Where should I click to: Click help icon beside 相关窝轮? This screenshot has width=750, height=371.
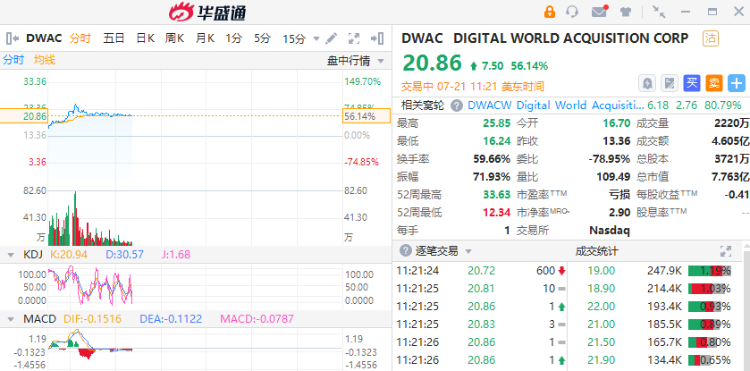coord(457,105)
